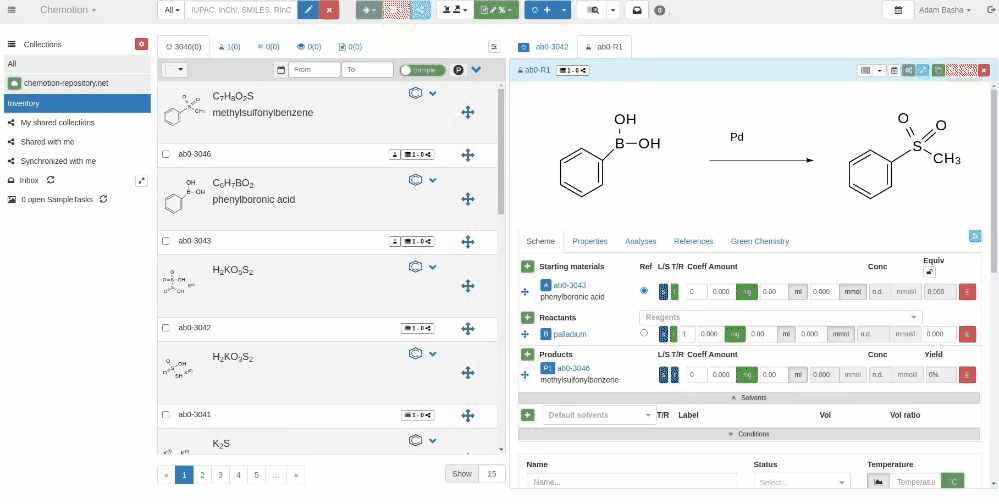Switch to the Green Chemistry tab
Image resolution: width=999 pixels, height=504 pixels.
pos(759,241)
